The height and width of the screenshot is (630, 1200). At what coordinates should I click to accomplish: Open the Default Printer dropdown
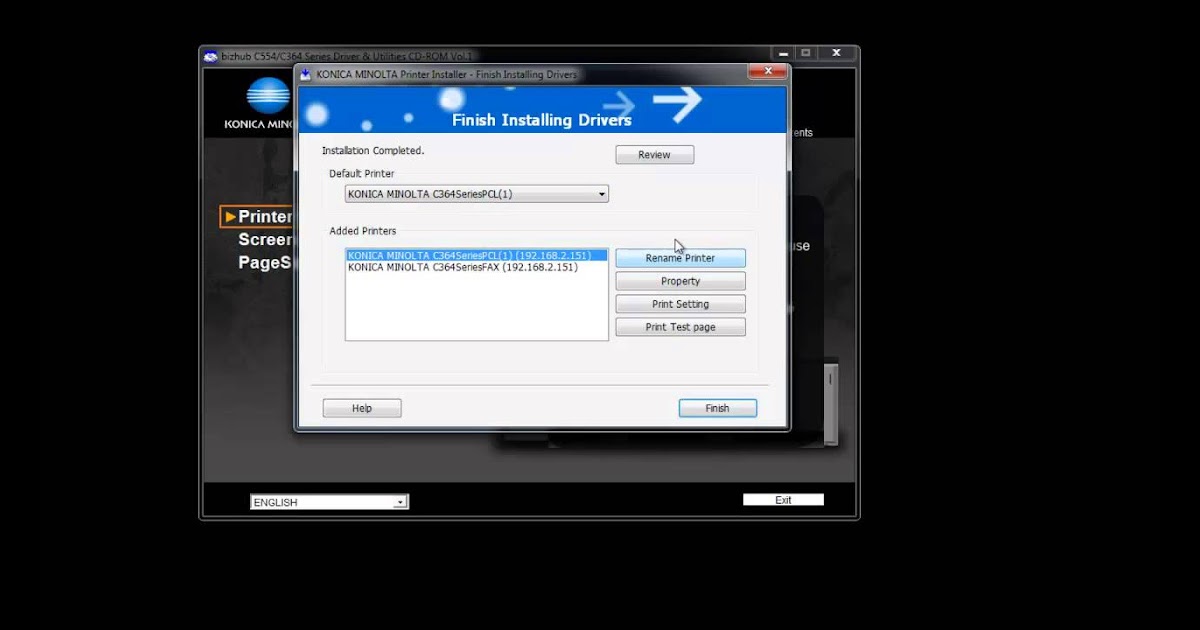click(477, 194)
